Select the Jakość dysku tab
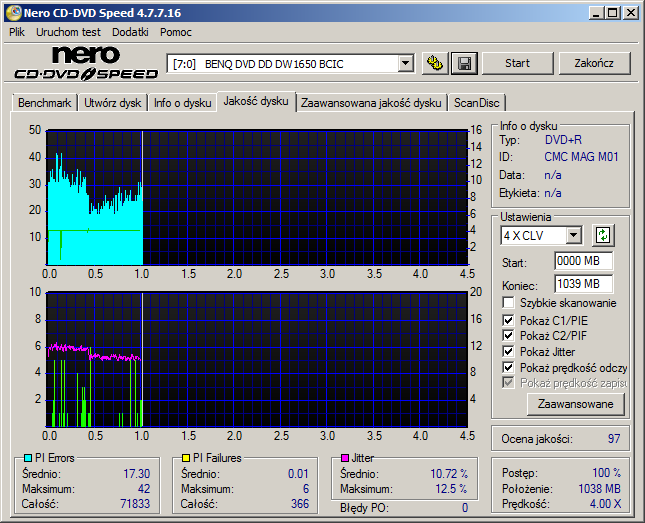Screen dimensions: 645x523 (256, 101)
